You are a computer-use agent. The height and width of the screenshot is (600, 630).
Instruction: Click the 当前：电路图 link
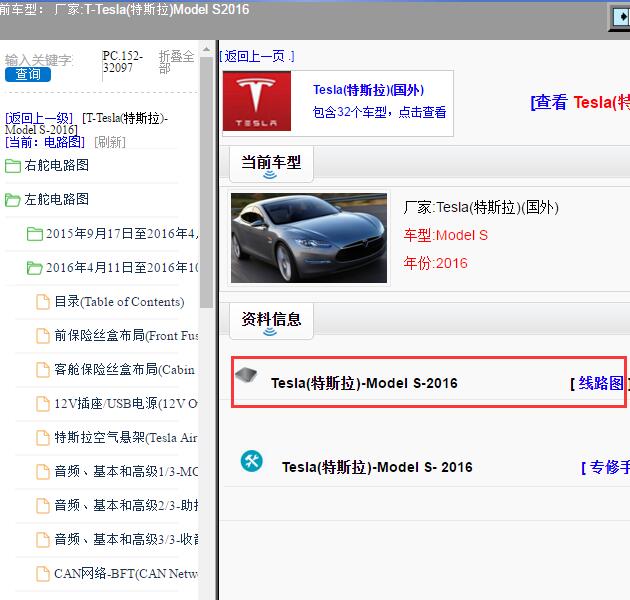(45, 142)
